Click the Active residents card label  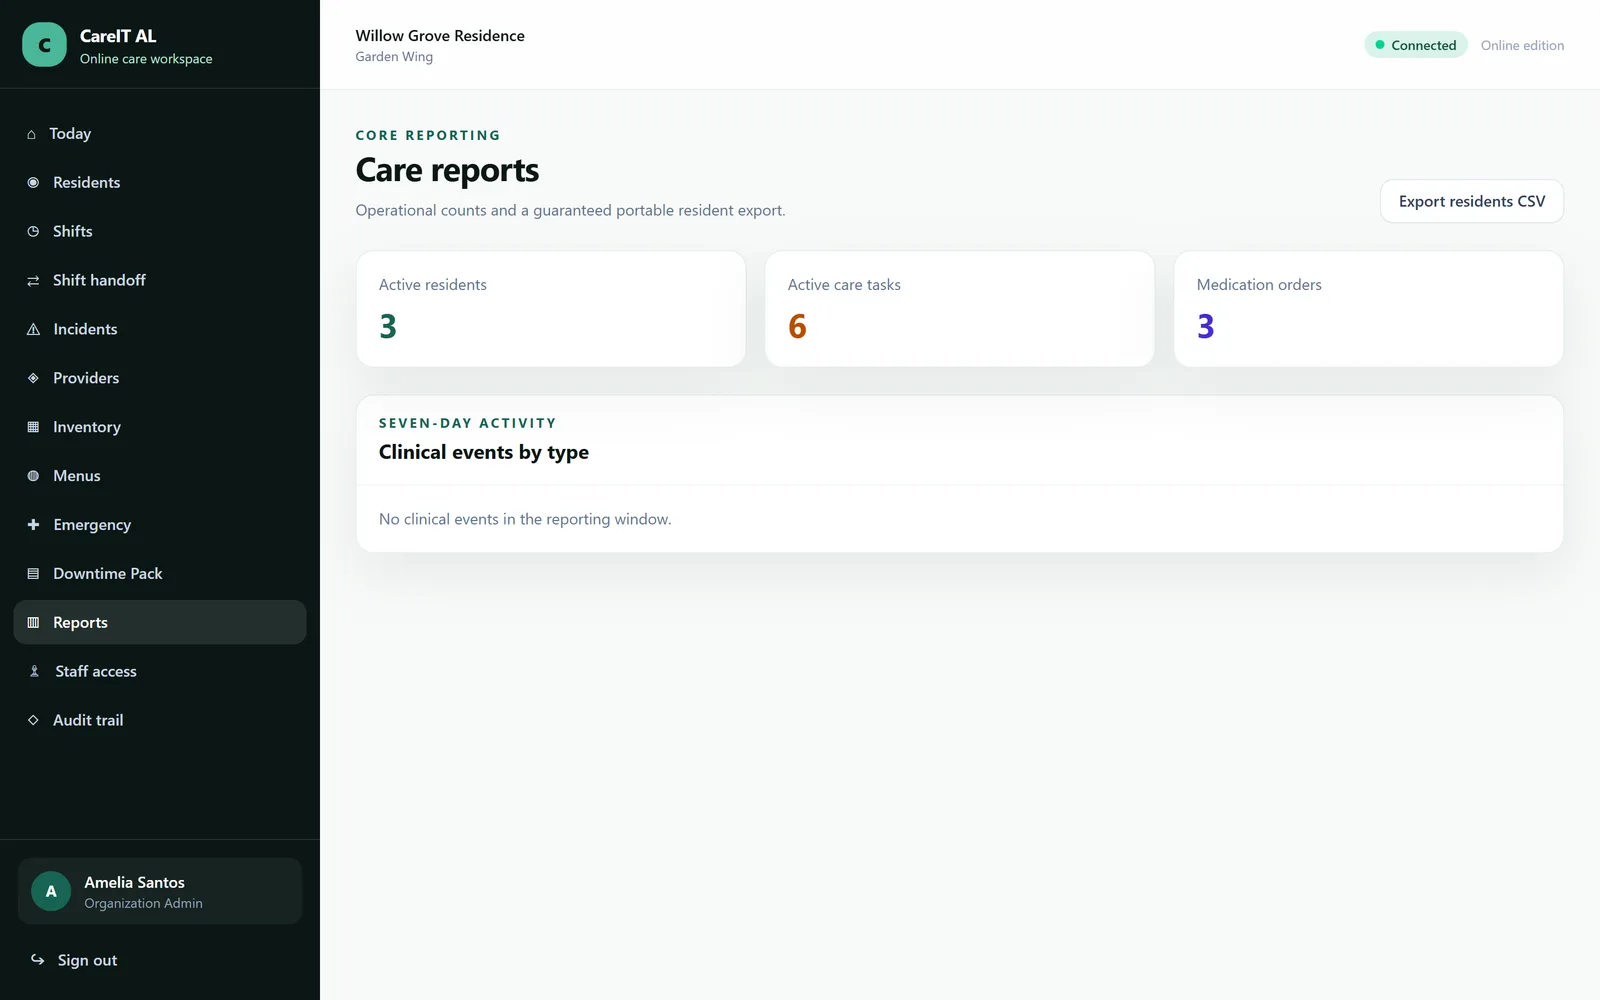(x=433, y=285)
